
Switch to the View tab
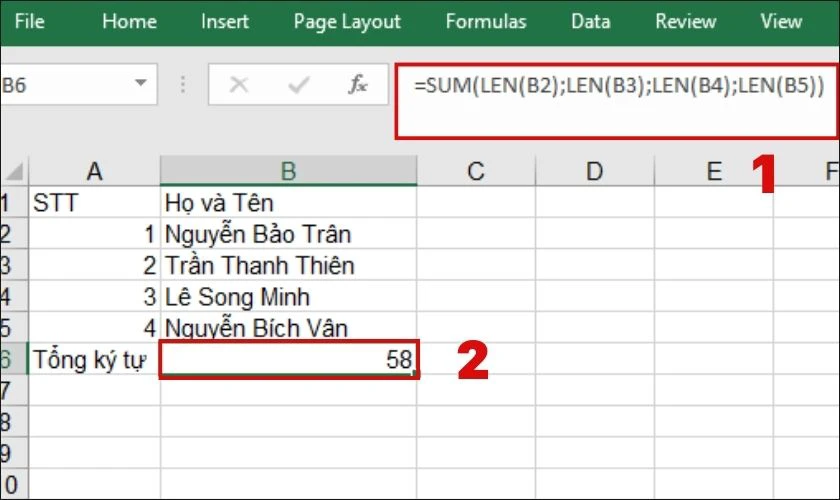coord(781,21)
